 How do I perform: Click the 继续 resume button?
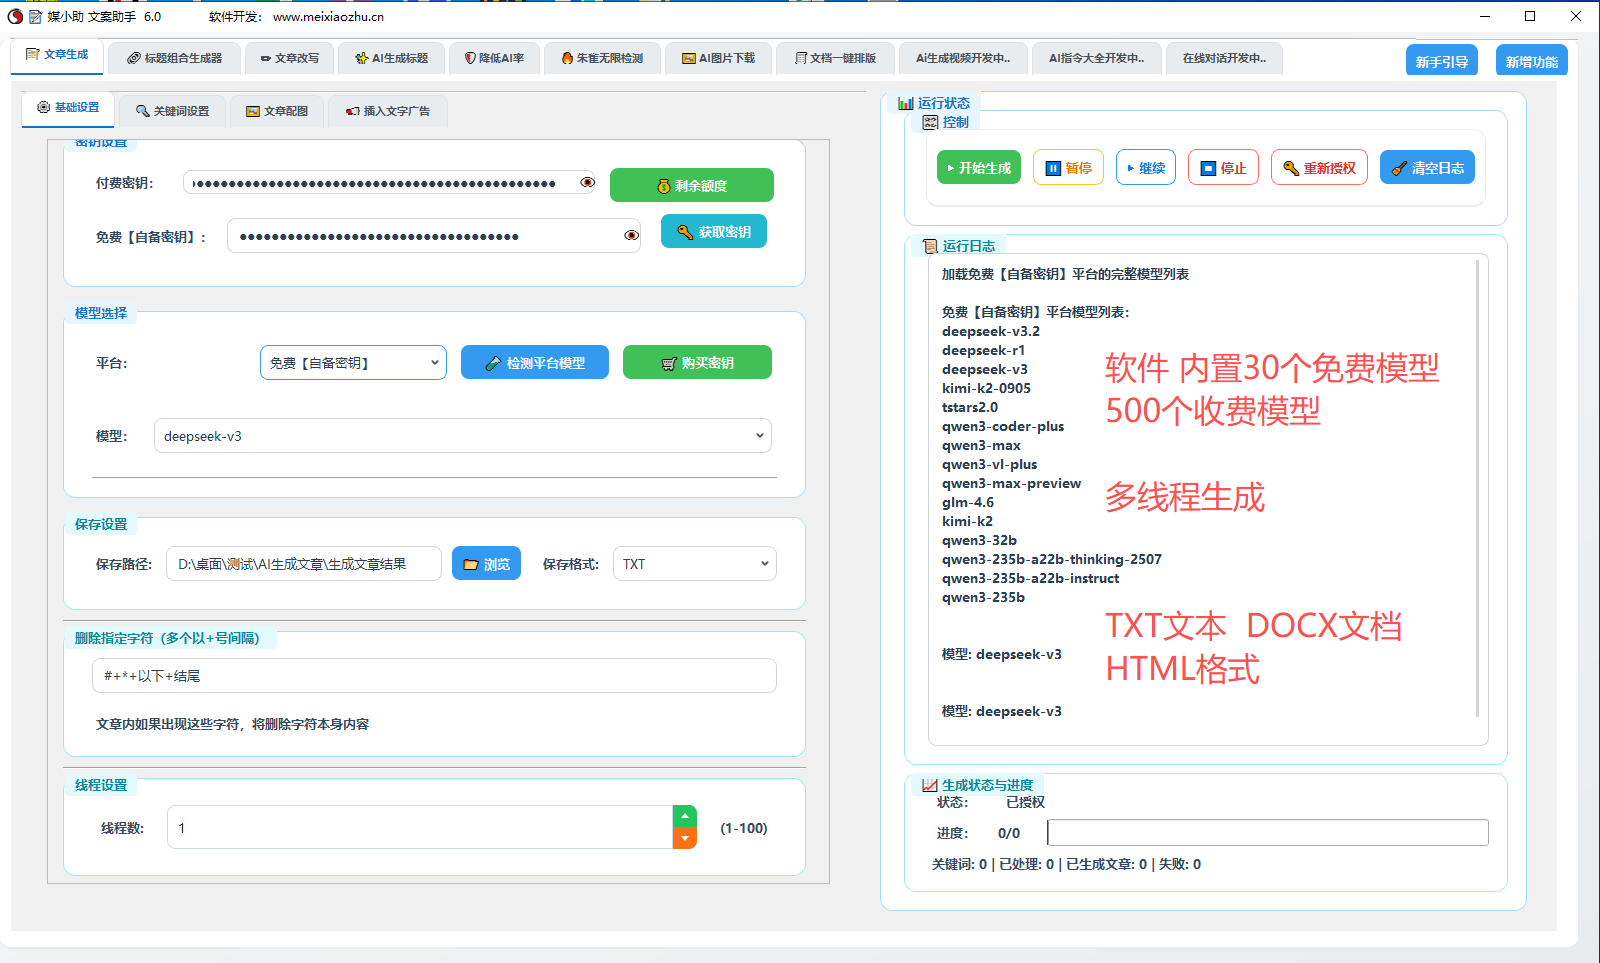point(1145,168)
